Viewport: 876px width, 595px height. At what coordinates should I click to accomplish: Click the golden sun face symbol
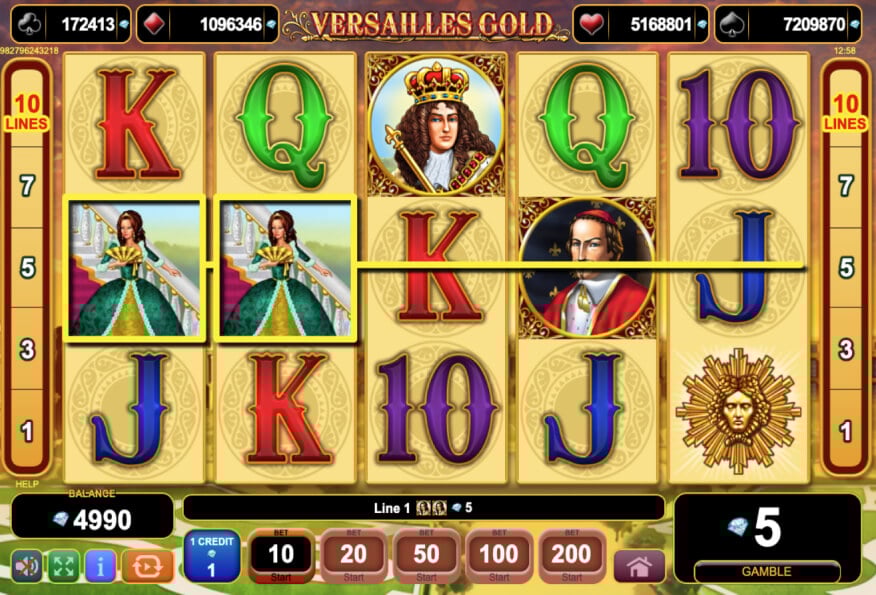738,411
